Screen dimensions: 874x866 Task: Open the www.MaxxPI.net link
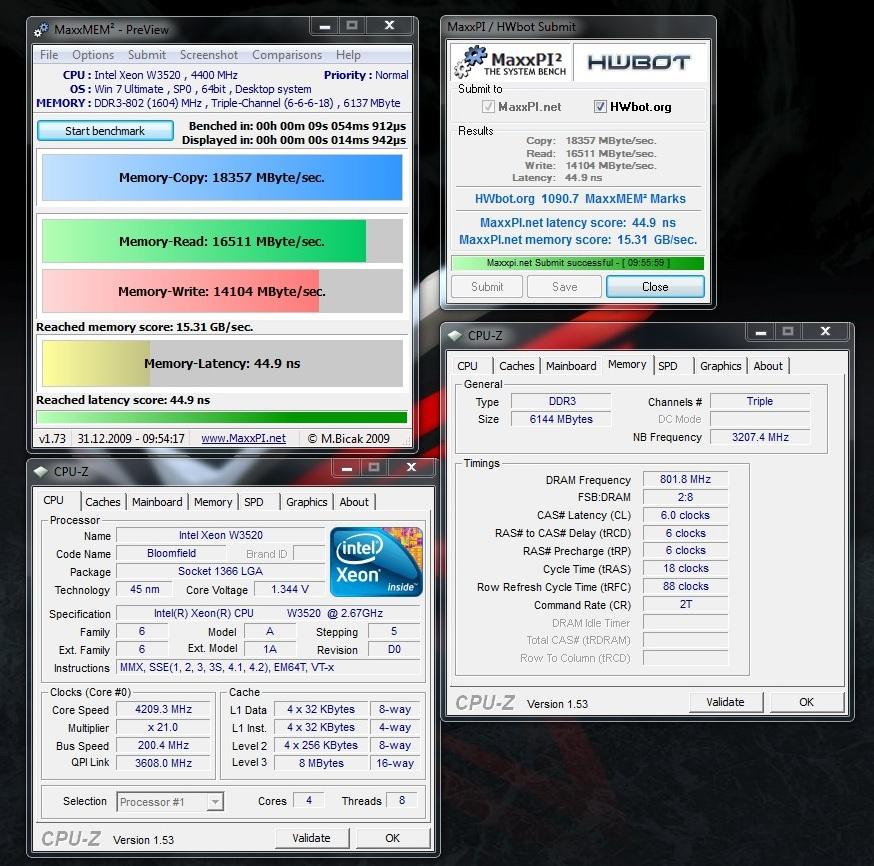[x=244, y=438]
